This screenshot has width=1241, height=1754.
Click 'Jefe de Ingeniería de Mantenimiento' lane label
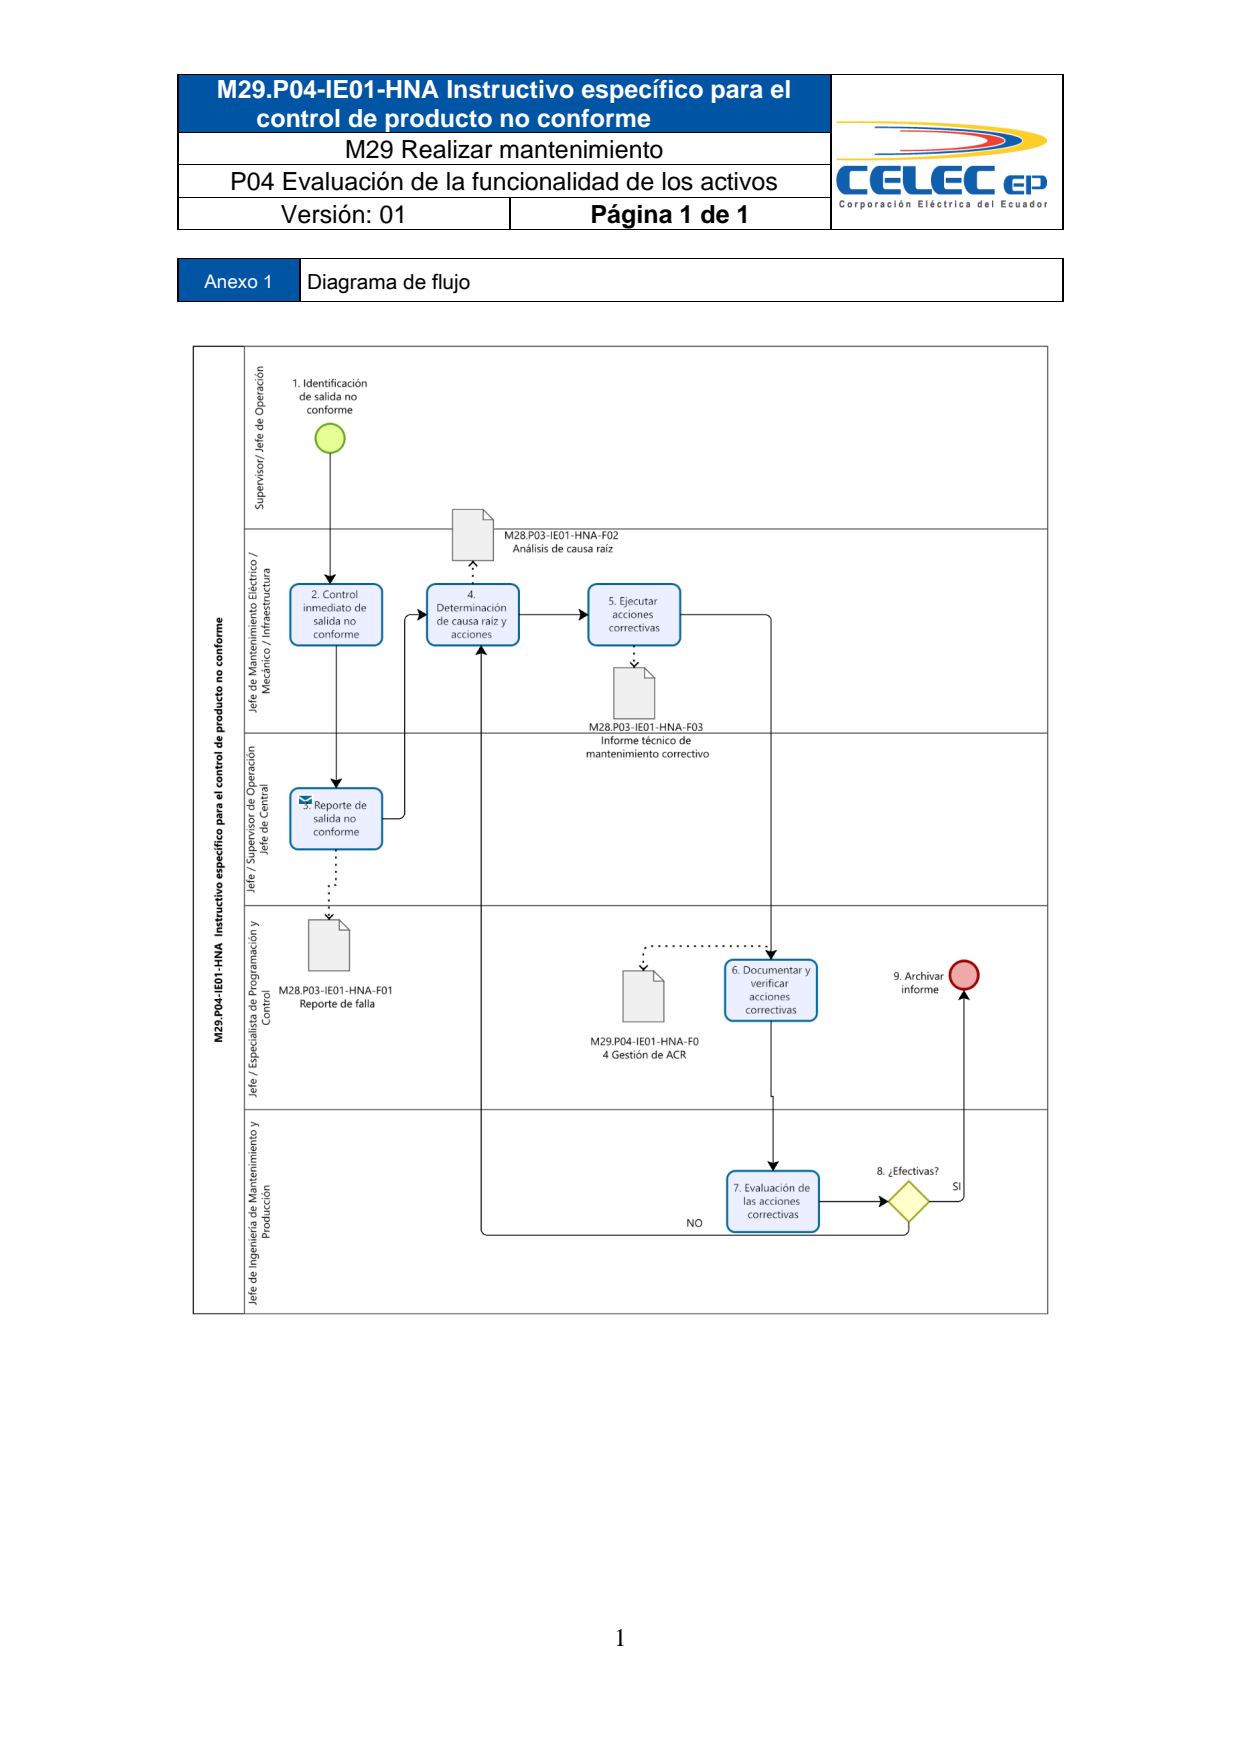pyautogui.click(x=259, y=1212)
